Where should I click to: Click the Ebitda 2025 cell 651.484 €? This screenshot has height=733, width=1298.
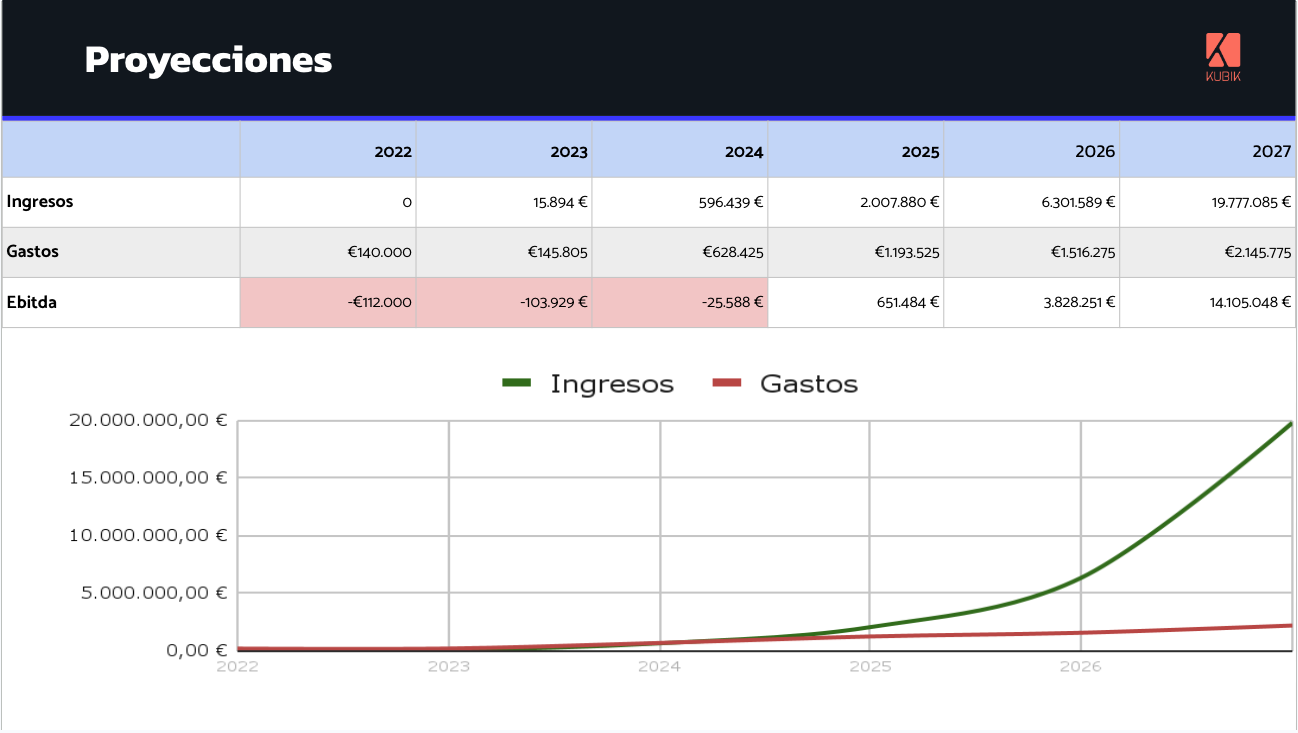tap(902, 302)
